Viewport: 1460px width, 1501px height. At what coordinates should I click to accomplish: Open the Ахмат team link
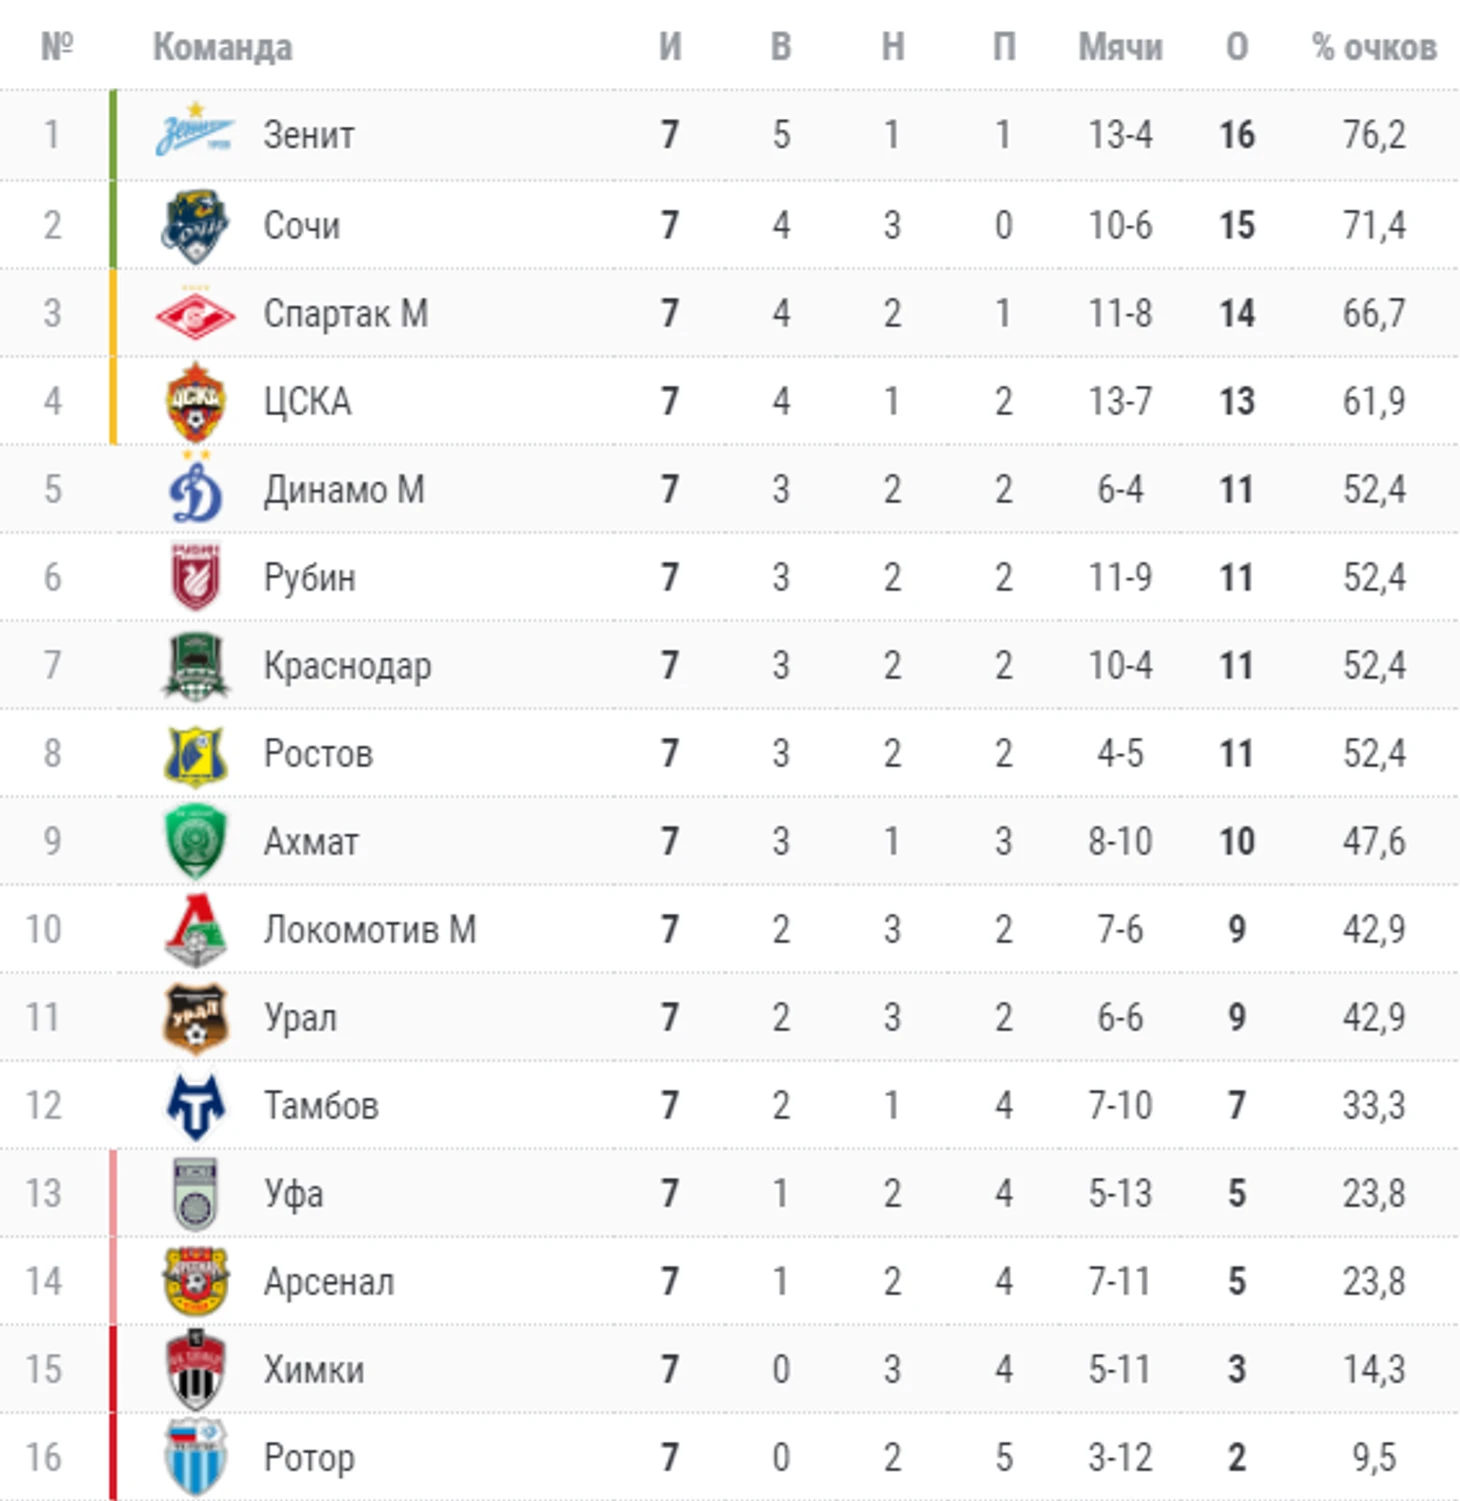(311, 842)
